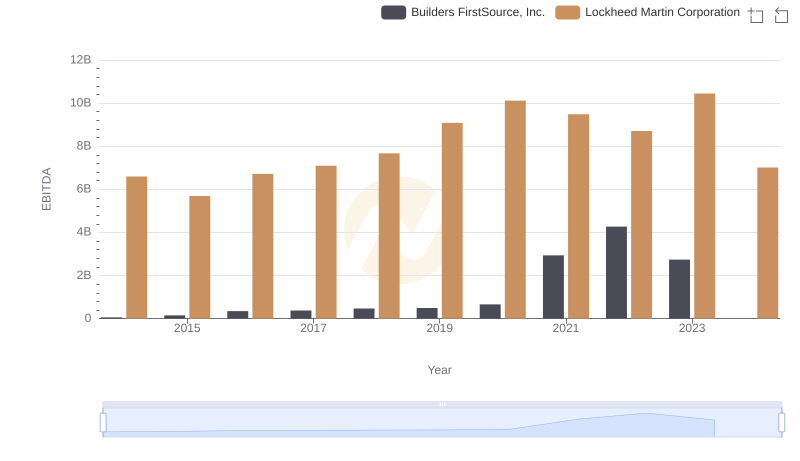The image size is (800, 461).
Task: Click the 2014 Lockheed Martin bar
Action: (x=137, y=247)
